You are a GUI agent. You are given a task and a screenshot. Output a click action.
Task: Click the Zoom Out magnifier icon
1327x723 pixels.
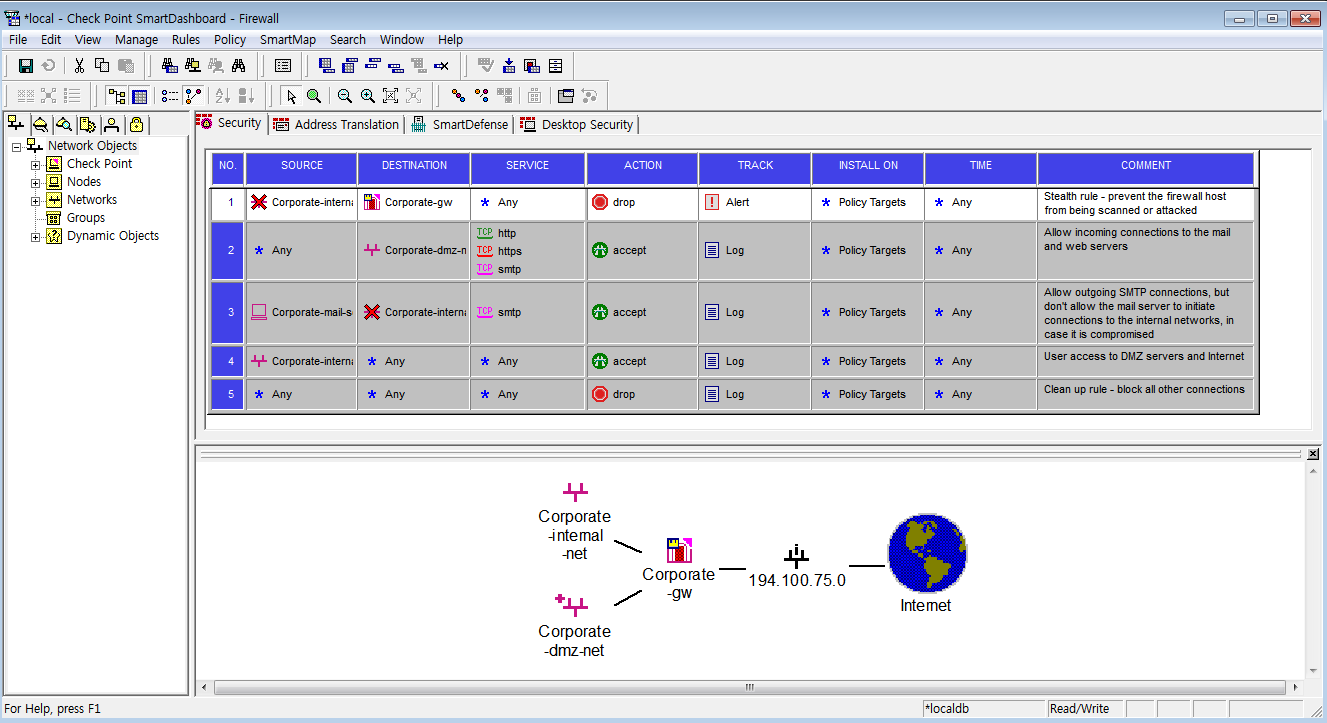344,96
